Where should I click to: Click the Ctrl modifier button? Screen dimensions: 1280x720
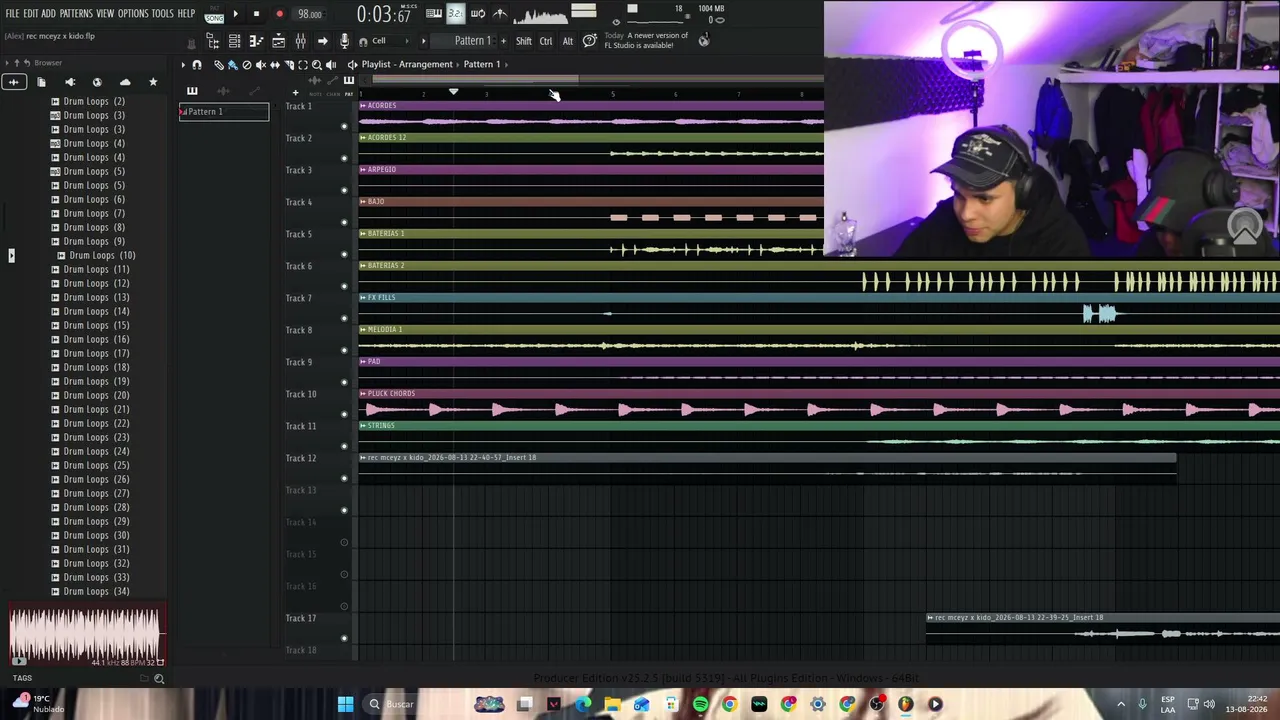pyautogui.click(x=546, y=41)
